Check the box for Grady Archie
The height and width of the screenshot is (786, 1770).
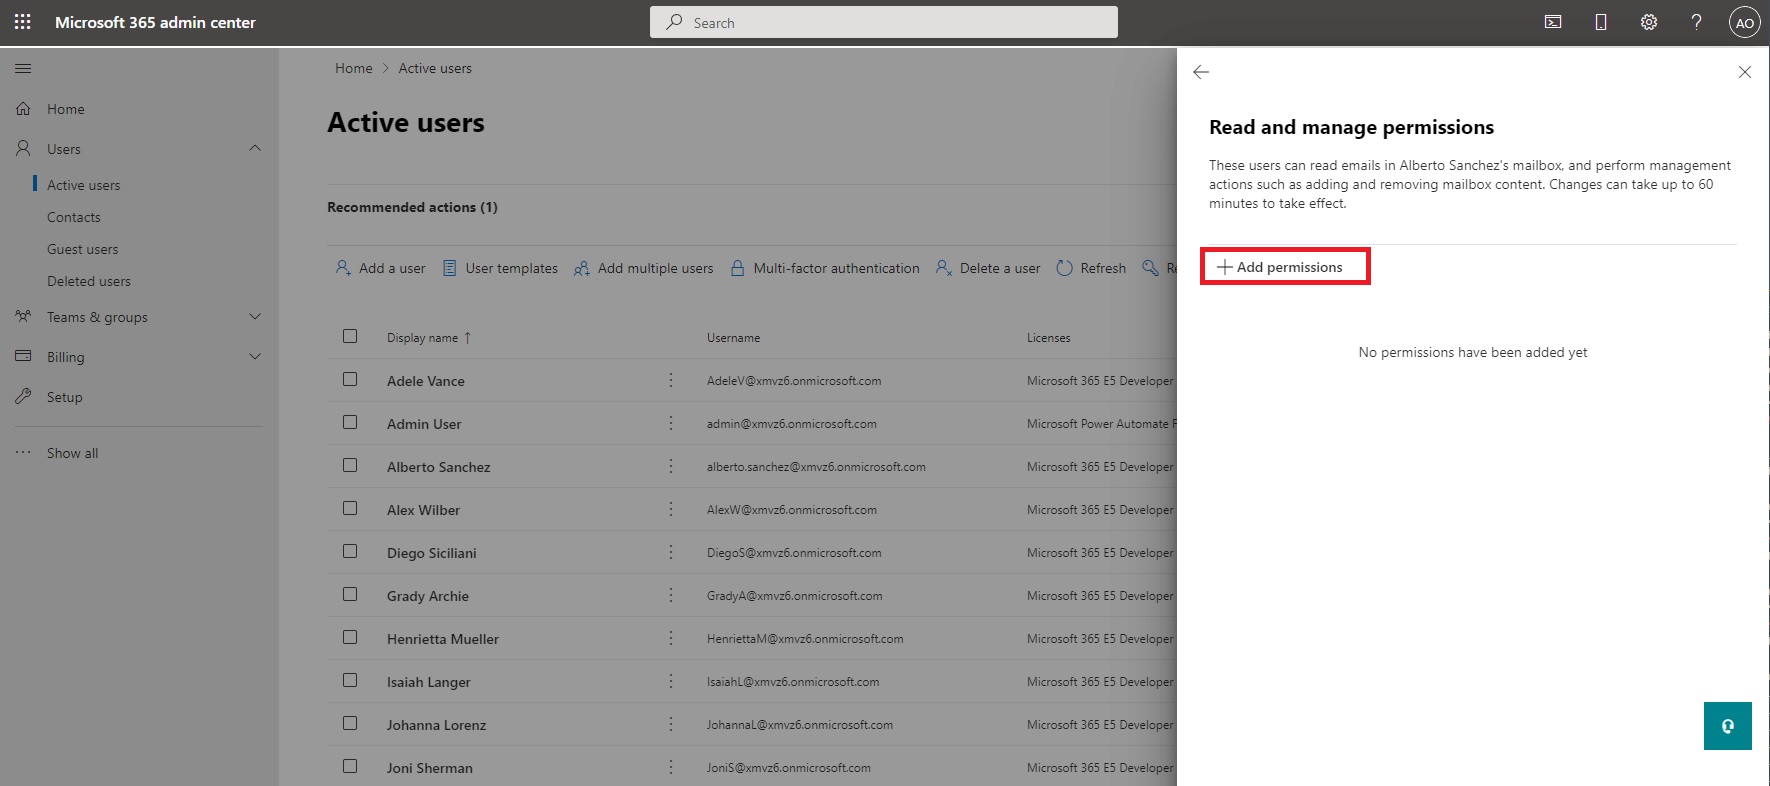tap(350, 594)
